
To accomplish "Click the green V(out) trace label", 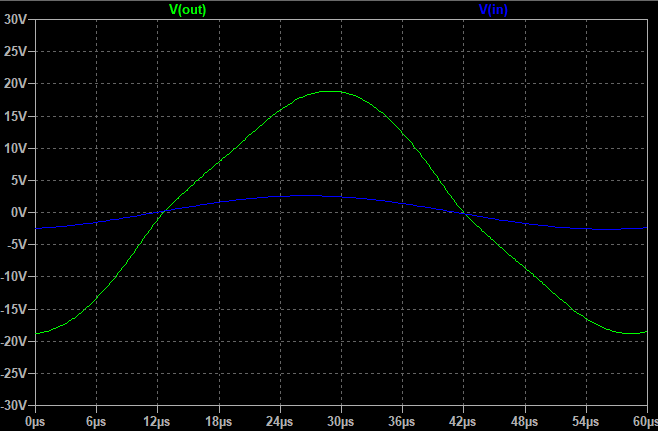I will tap(187, 9).
